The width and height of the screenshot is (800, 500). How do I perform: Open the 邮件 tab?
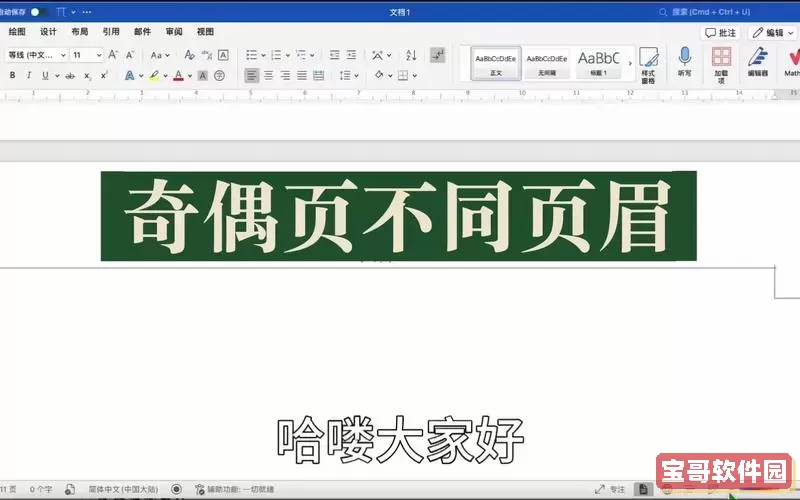pyautogui.click(x=142, y=32)
